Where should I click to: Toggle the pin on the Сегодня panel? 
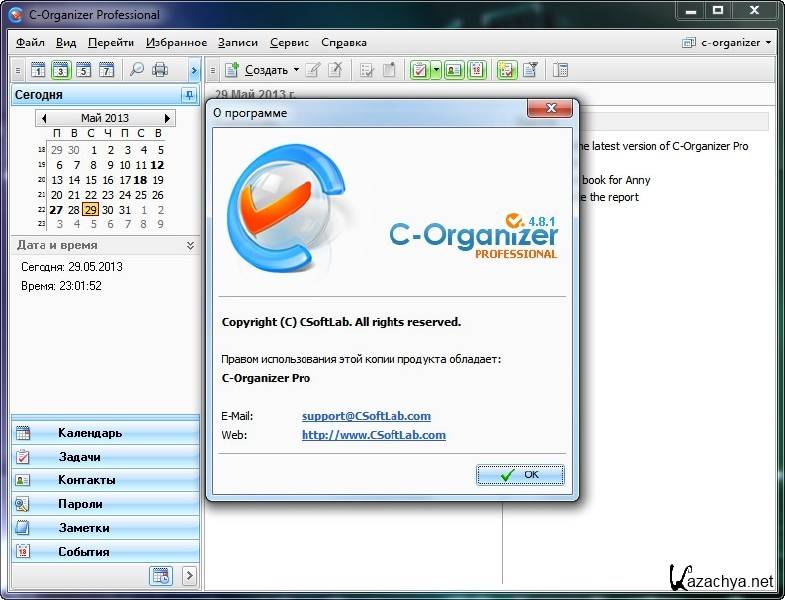point(189,95)
